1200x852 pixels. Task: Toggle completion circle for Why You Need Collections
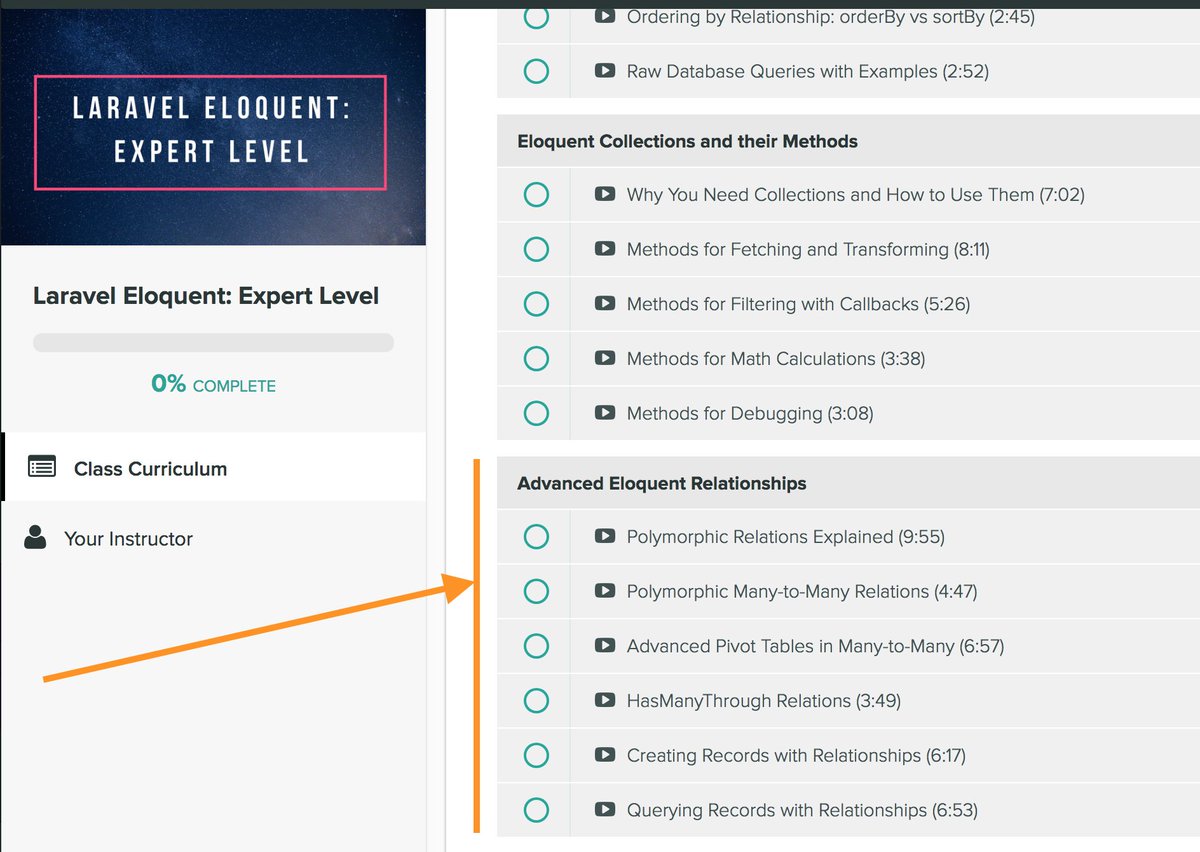coord(536,194)
